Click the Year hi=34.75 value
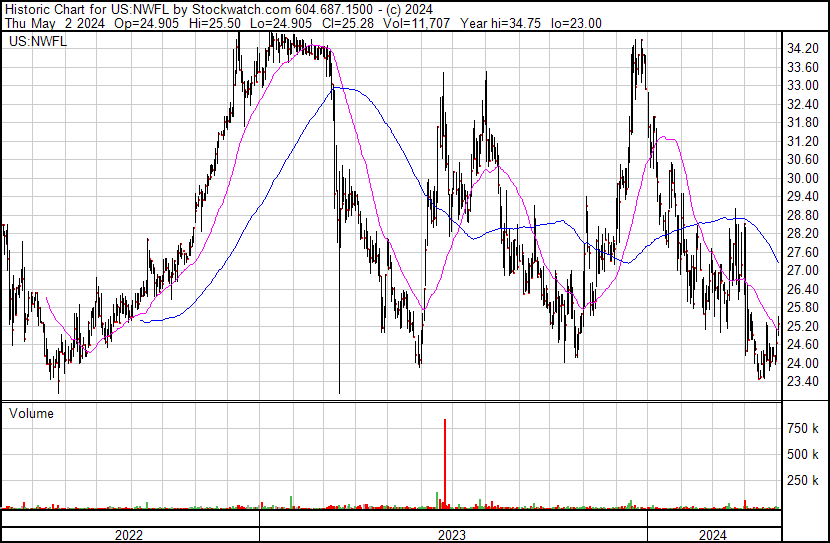830x543 pixels. click(x=500, y=23)
